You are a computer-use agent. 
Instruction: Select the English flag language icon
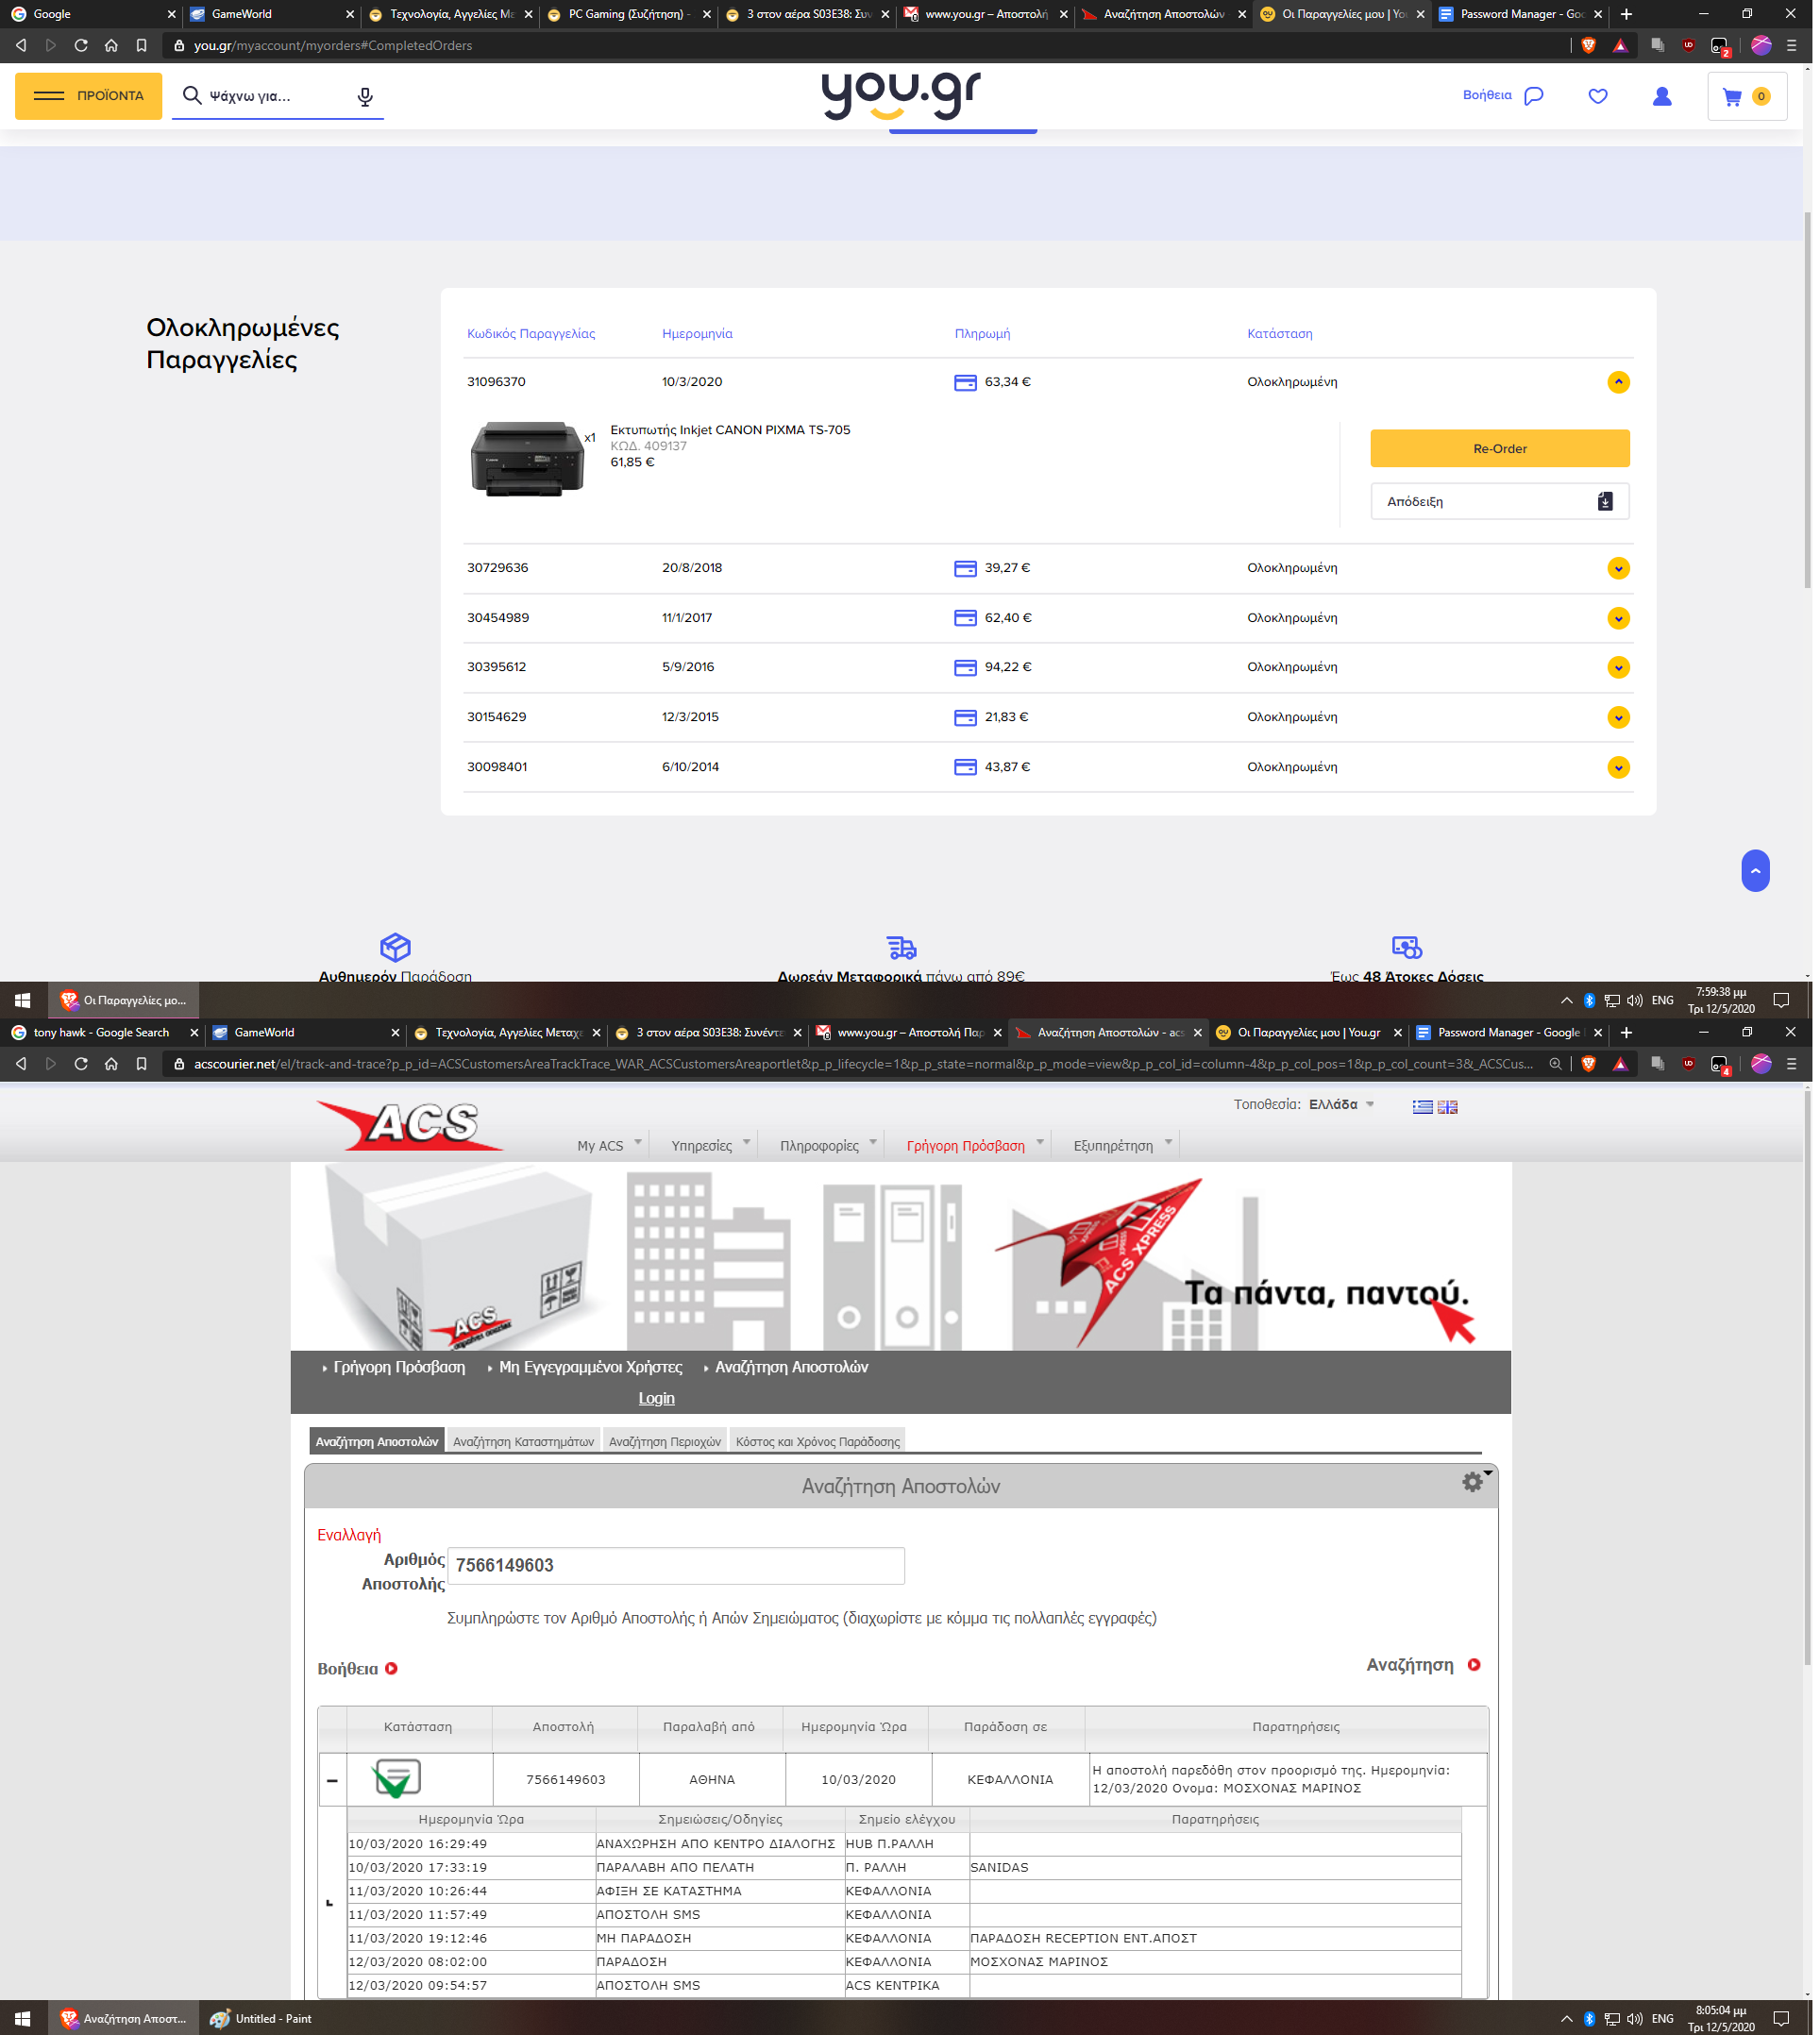1447,1106
